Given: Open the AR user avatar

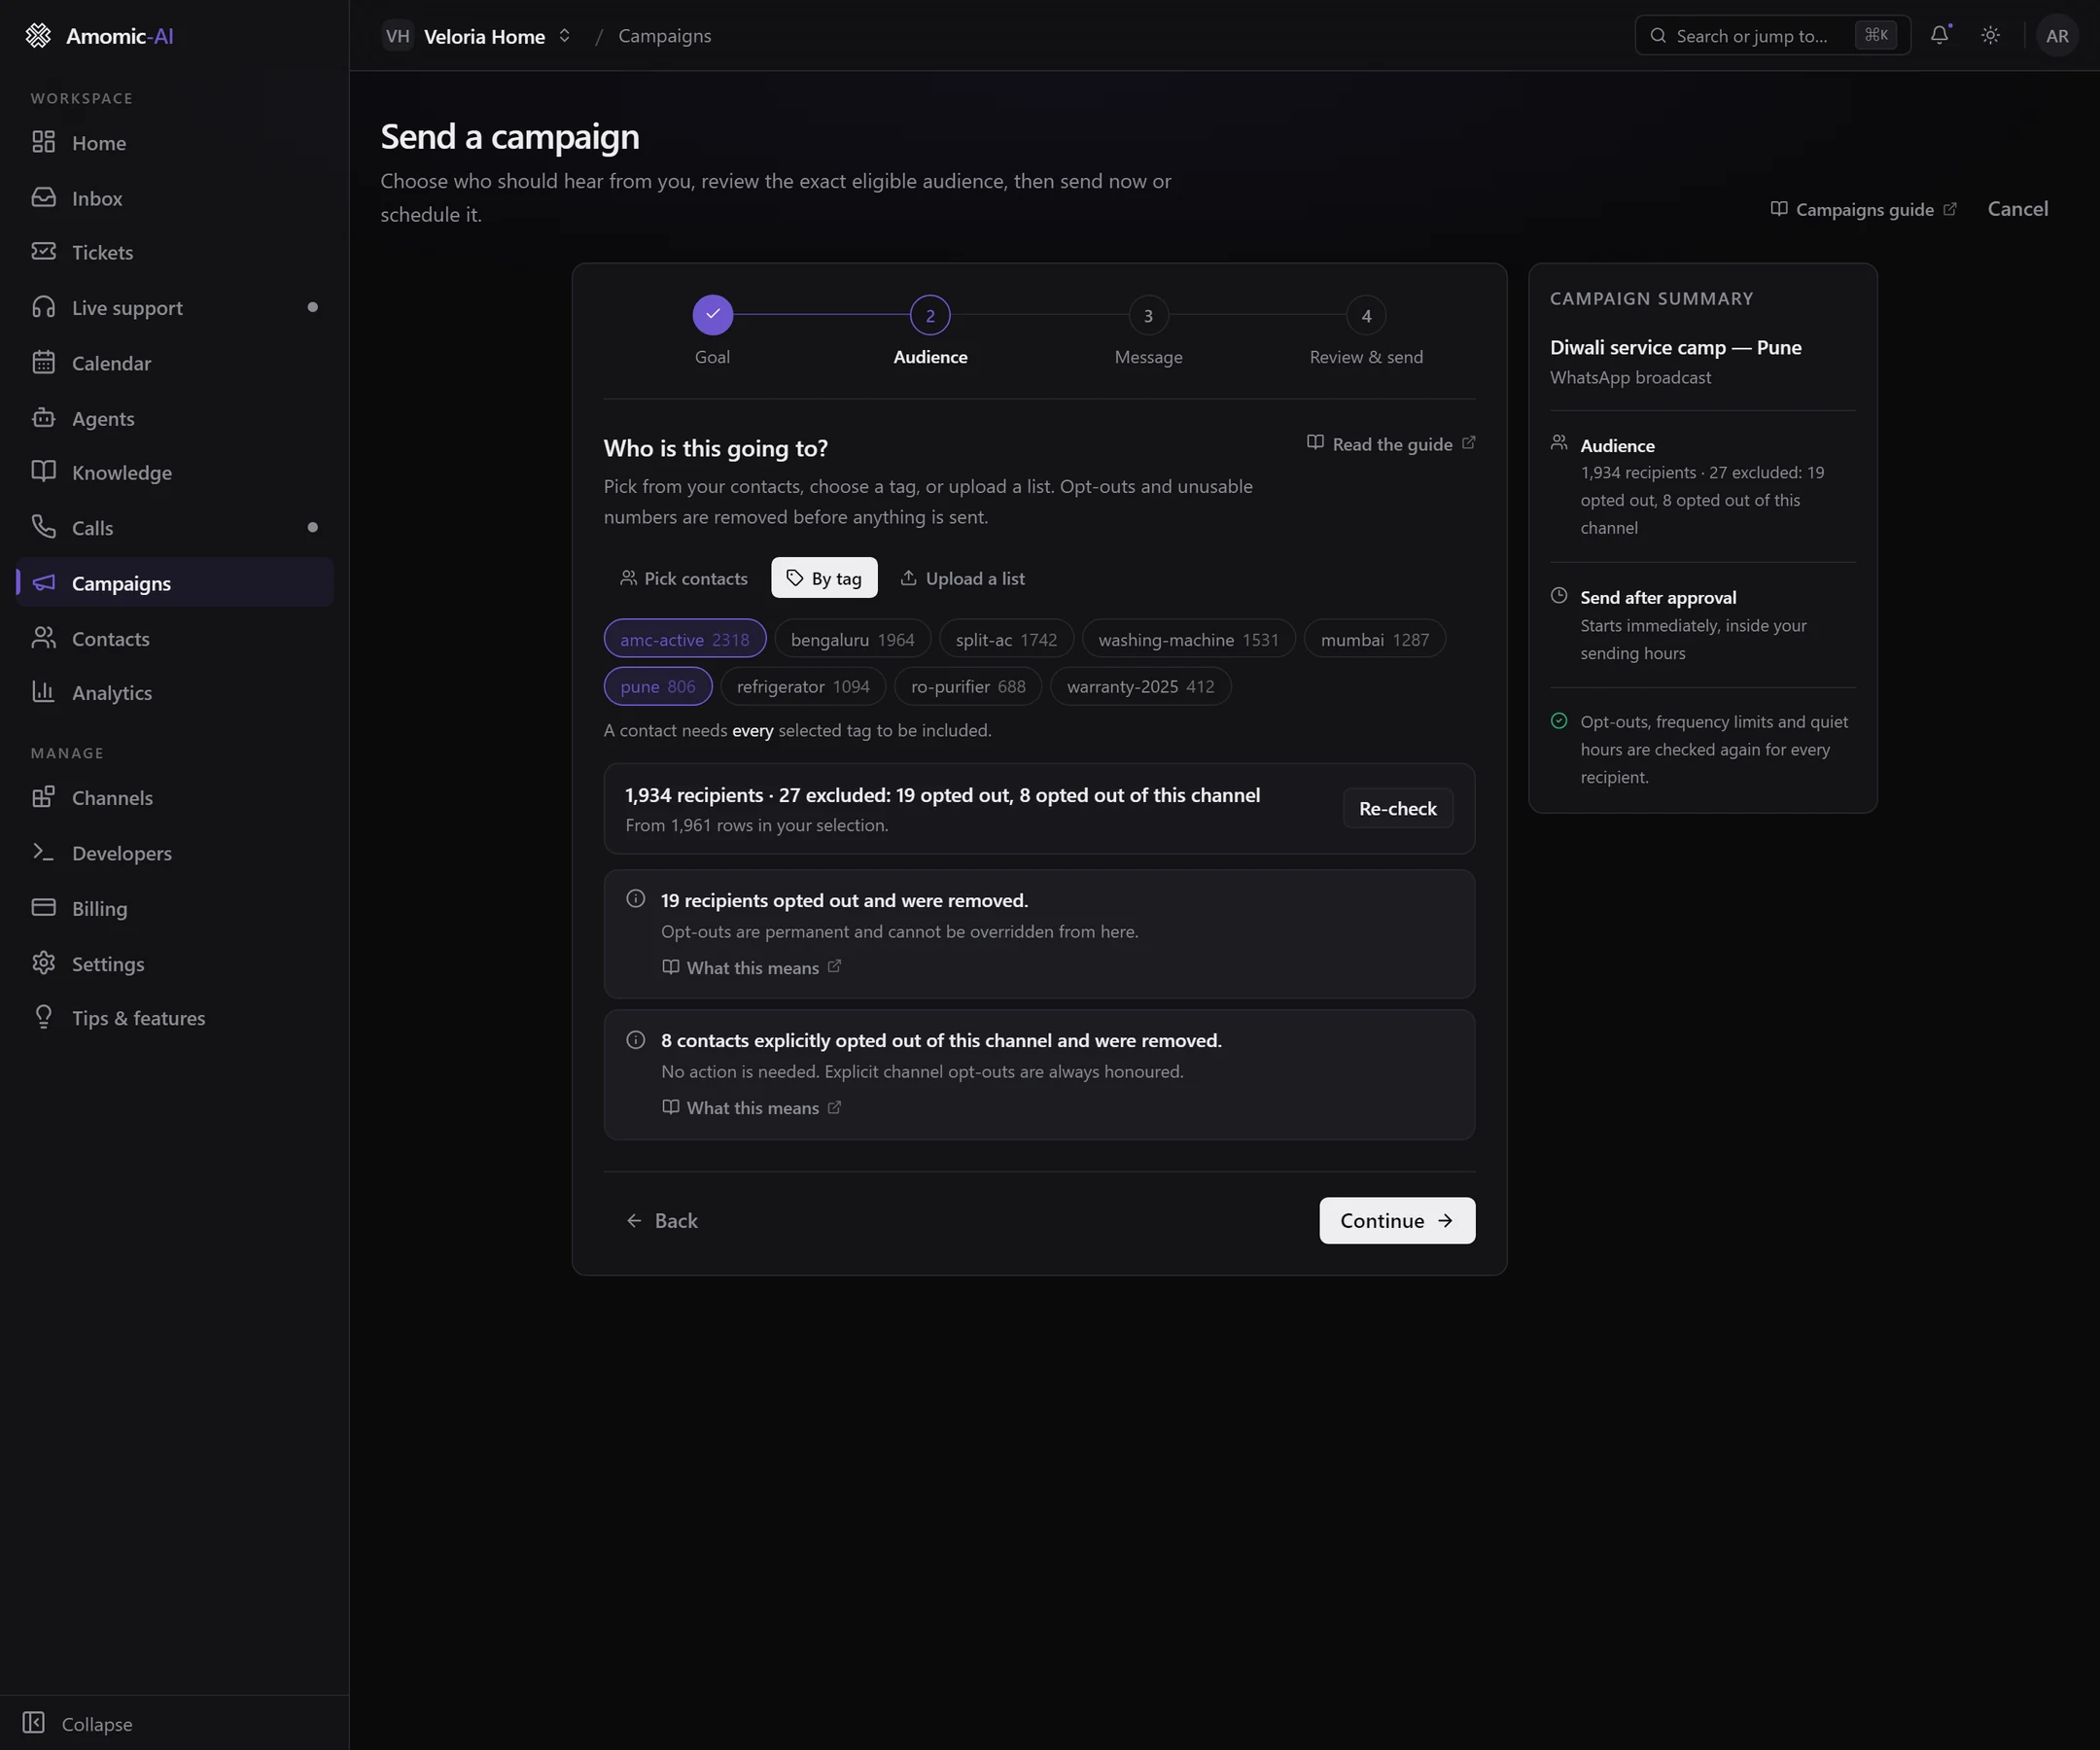Looking at the screenshot, I should [2056, 35].
